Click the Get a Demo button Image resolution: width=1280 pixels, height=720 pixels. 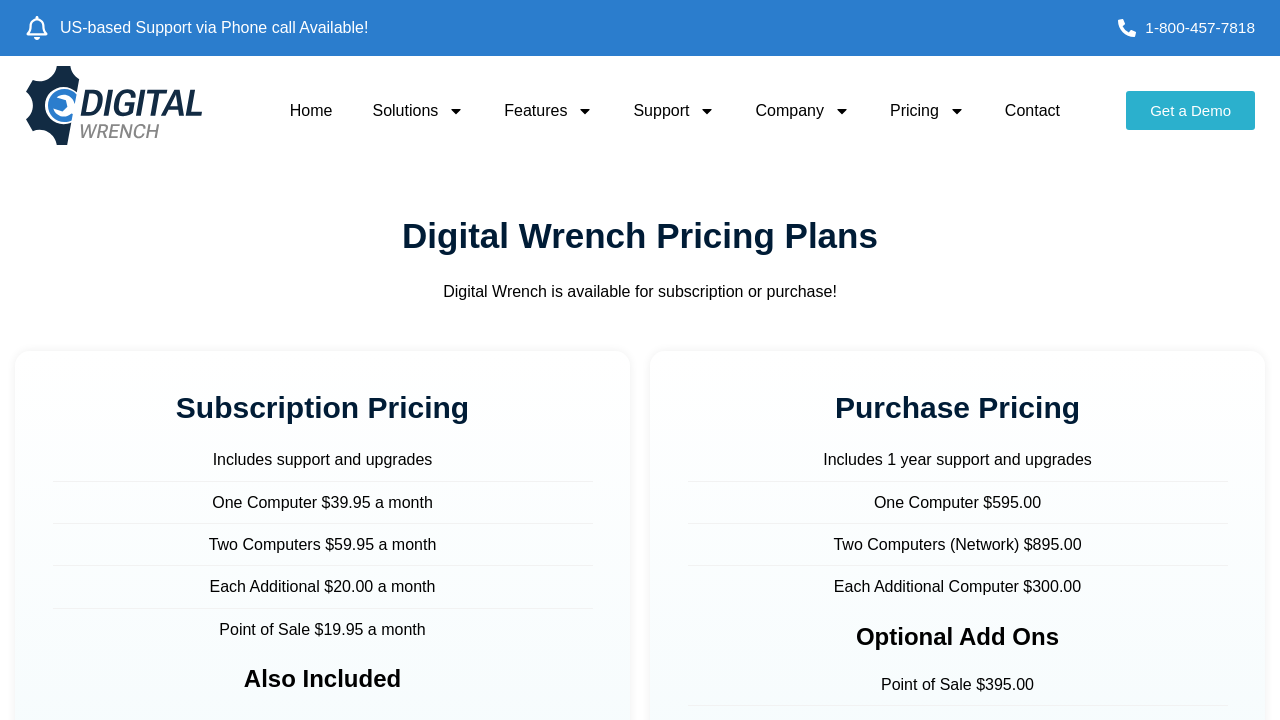[x=1190, y=111]
